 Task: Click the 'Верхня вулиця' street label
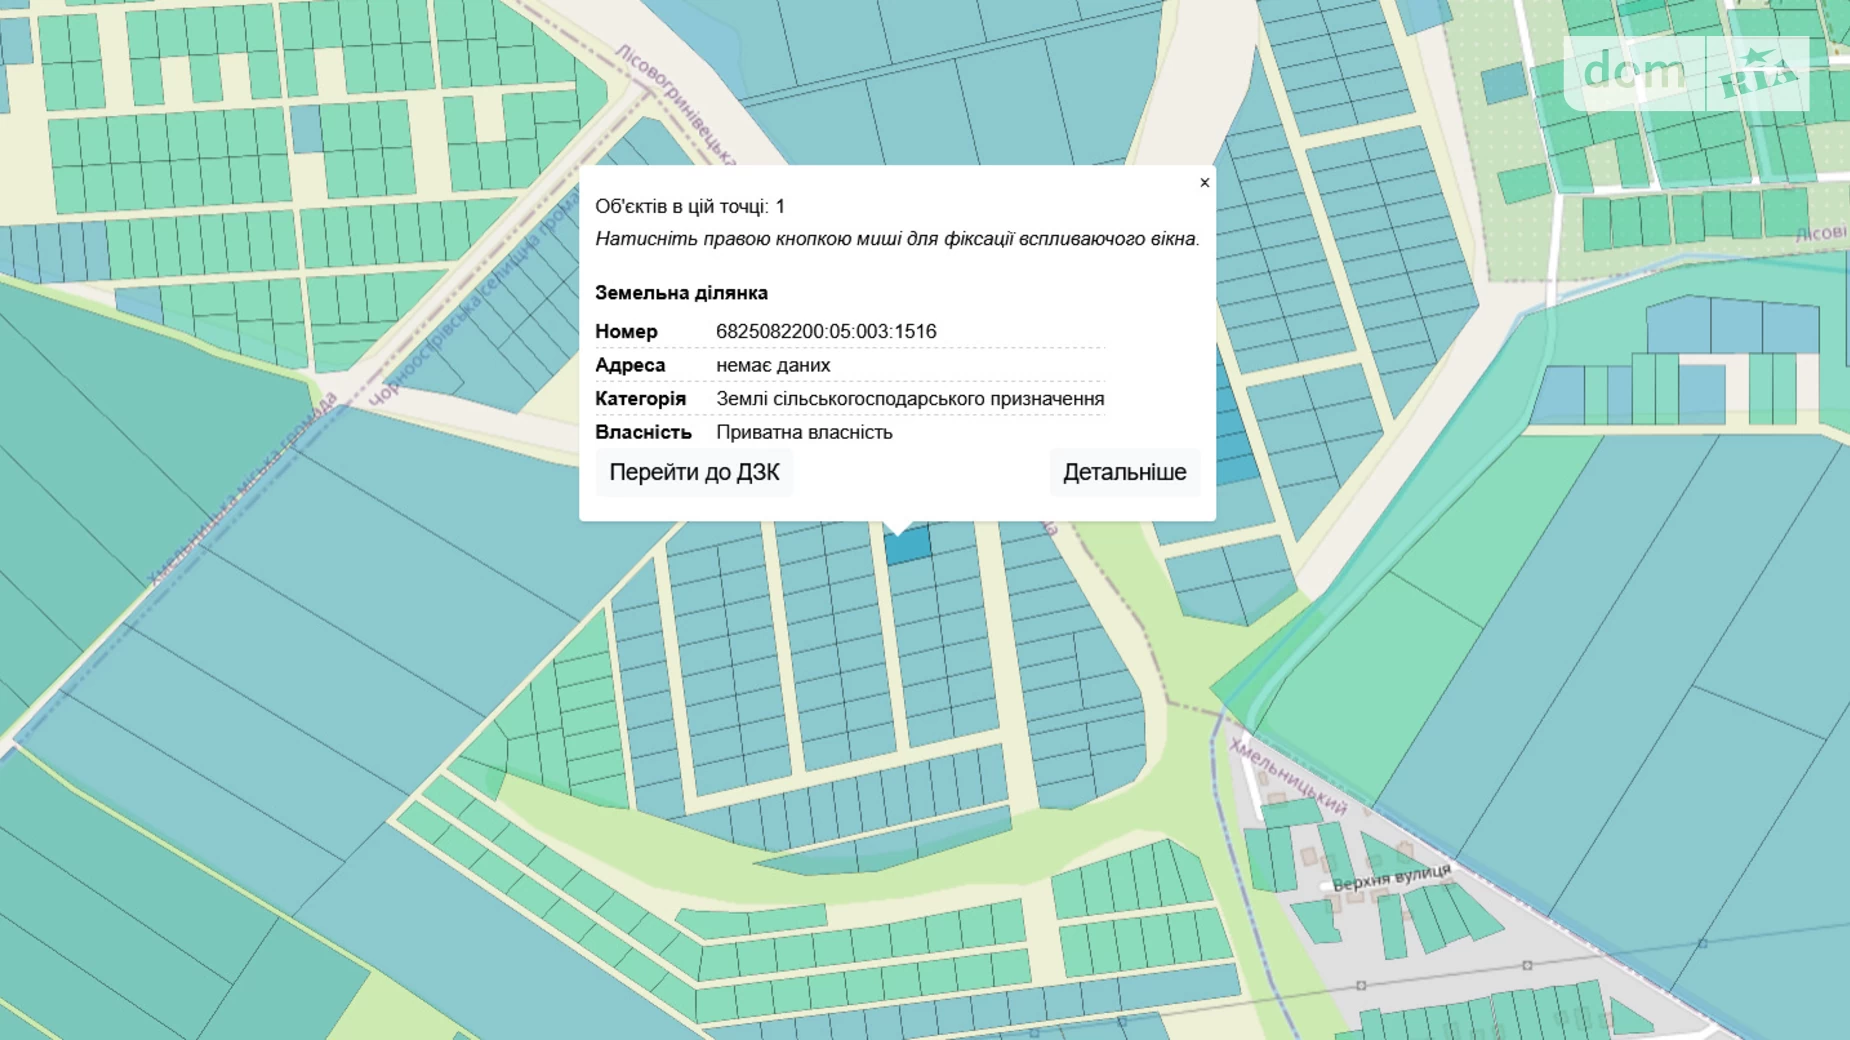pyautogui.click(x=1391, y=878)
